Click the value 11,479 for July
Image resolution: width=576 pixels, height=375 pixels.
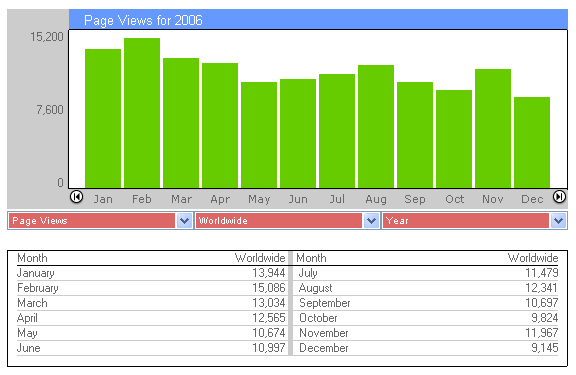[541, 273]
